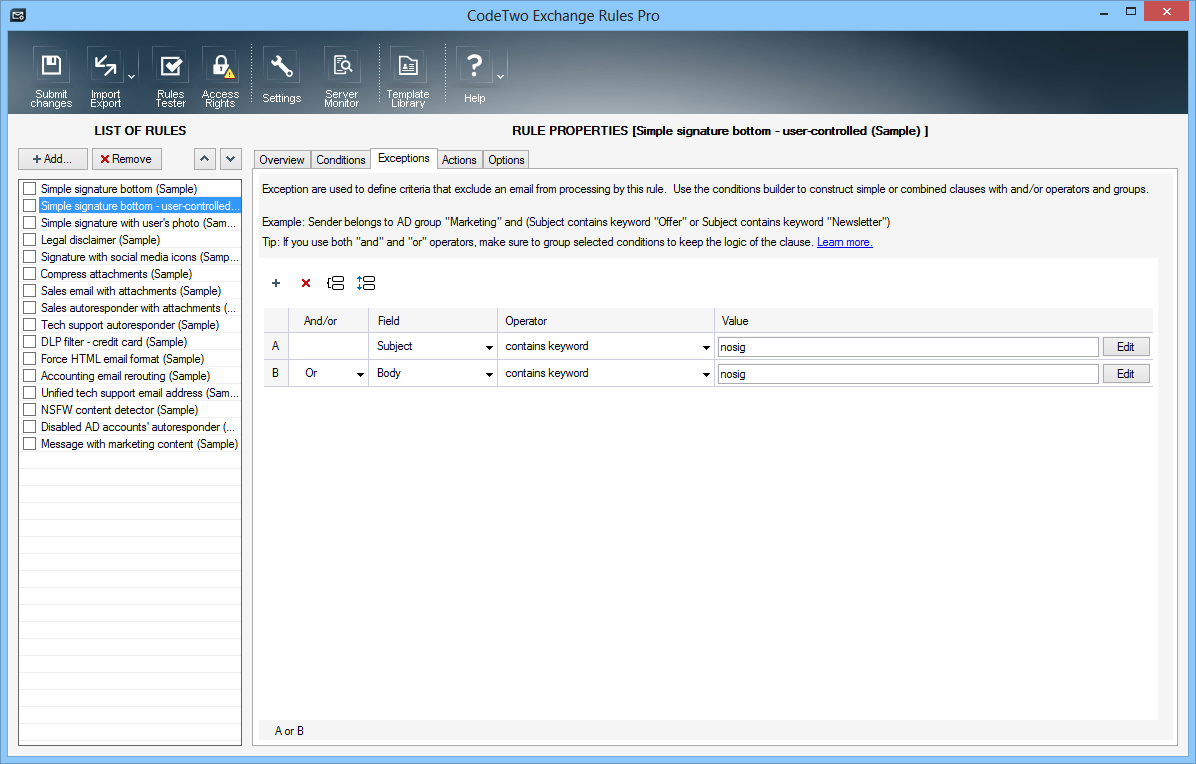Click the app icon in title bar

coord(18,15)
